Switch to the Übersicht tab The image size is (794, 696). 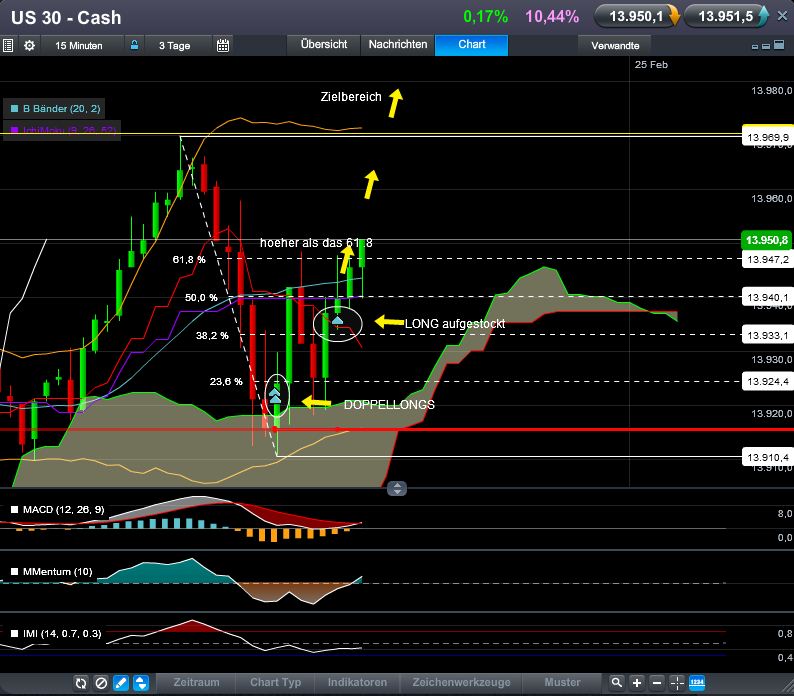point(324,45)
